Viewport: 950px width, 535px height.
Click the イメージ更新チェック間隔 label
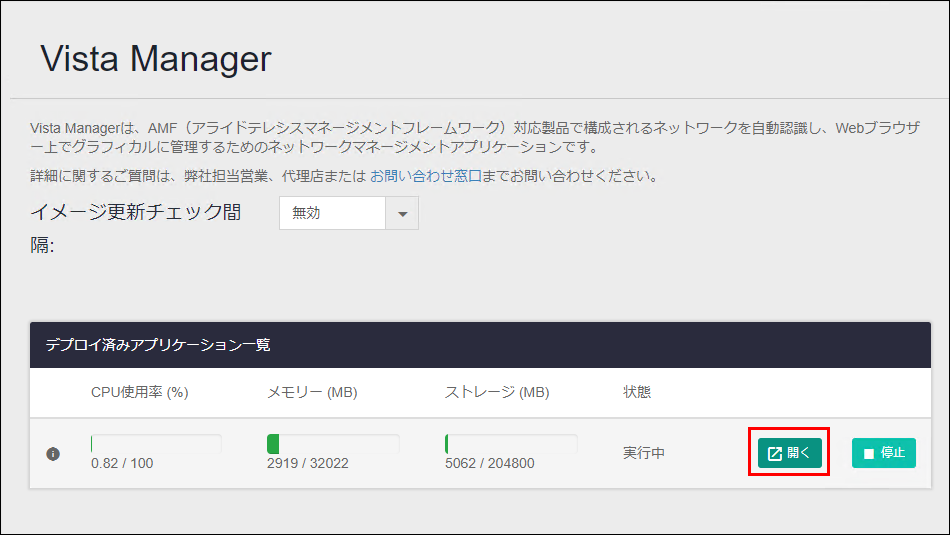136,228
